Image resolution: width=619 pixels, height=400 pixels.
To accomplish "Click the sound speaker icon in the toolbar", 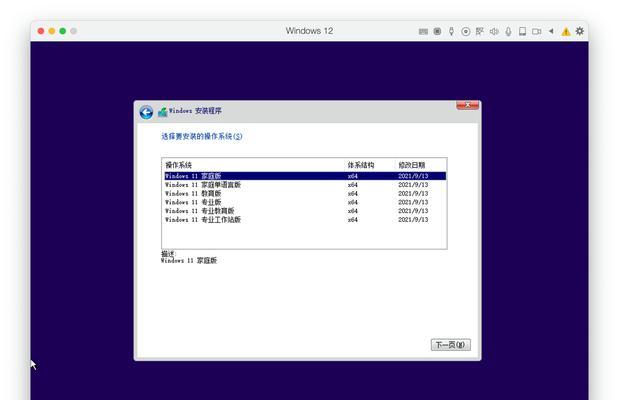I will pos(494,31).
